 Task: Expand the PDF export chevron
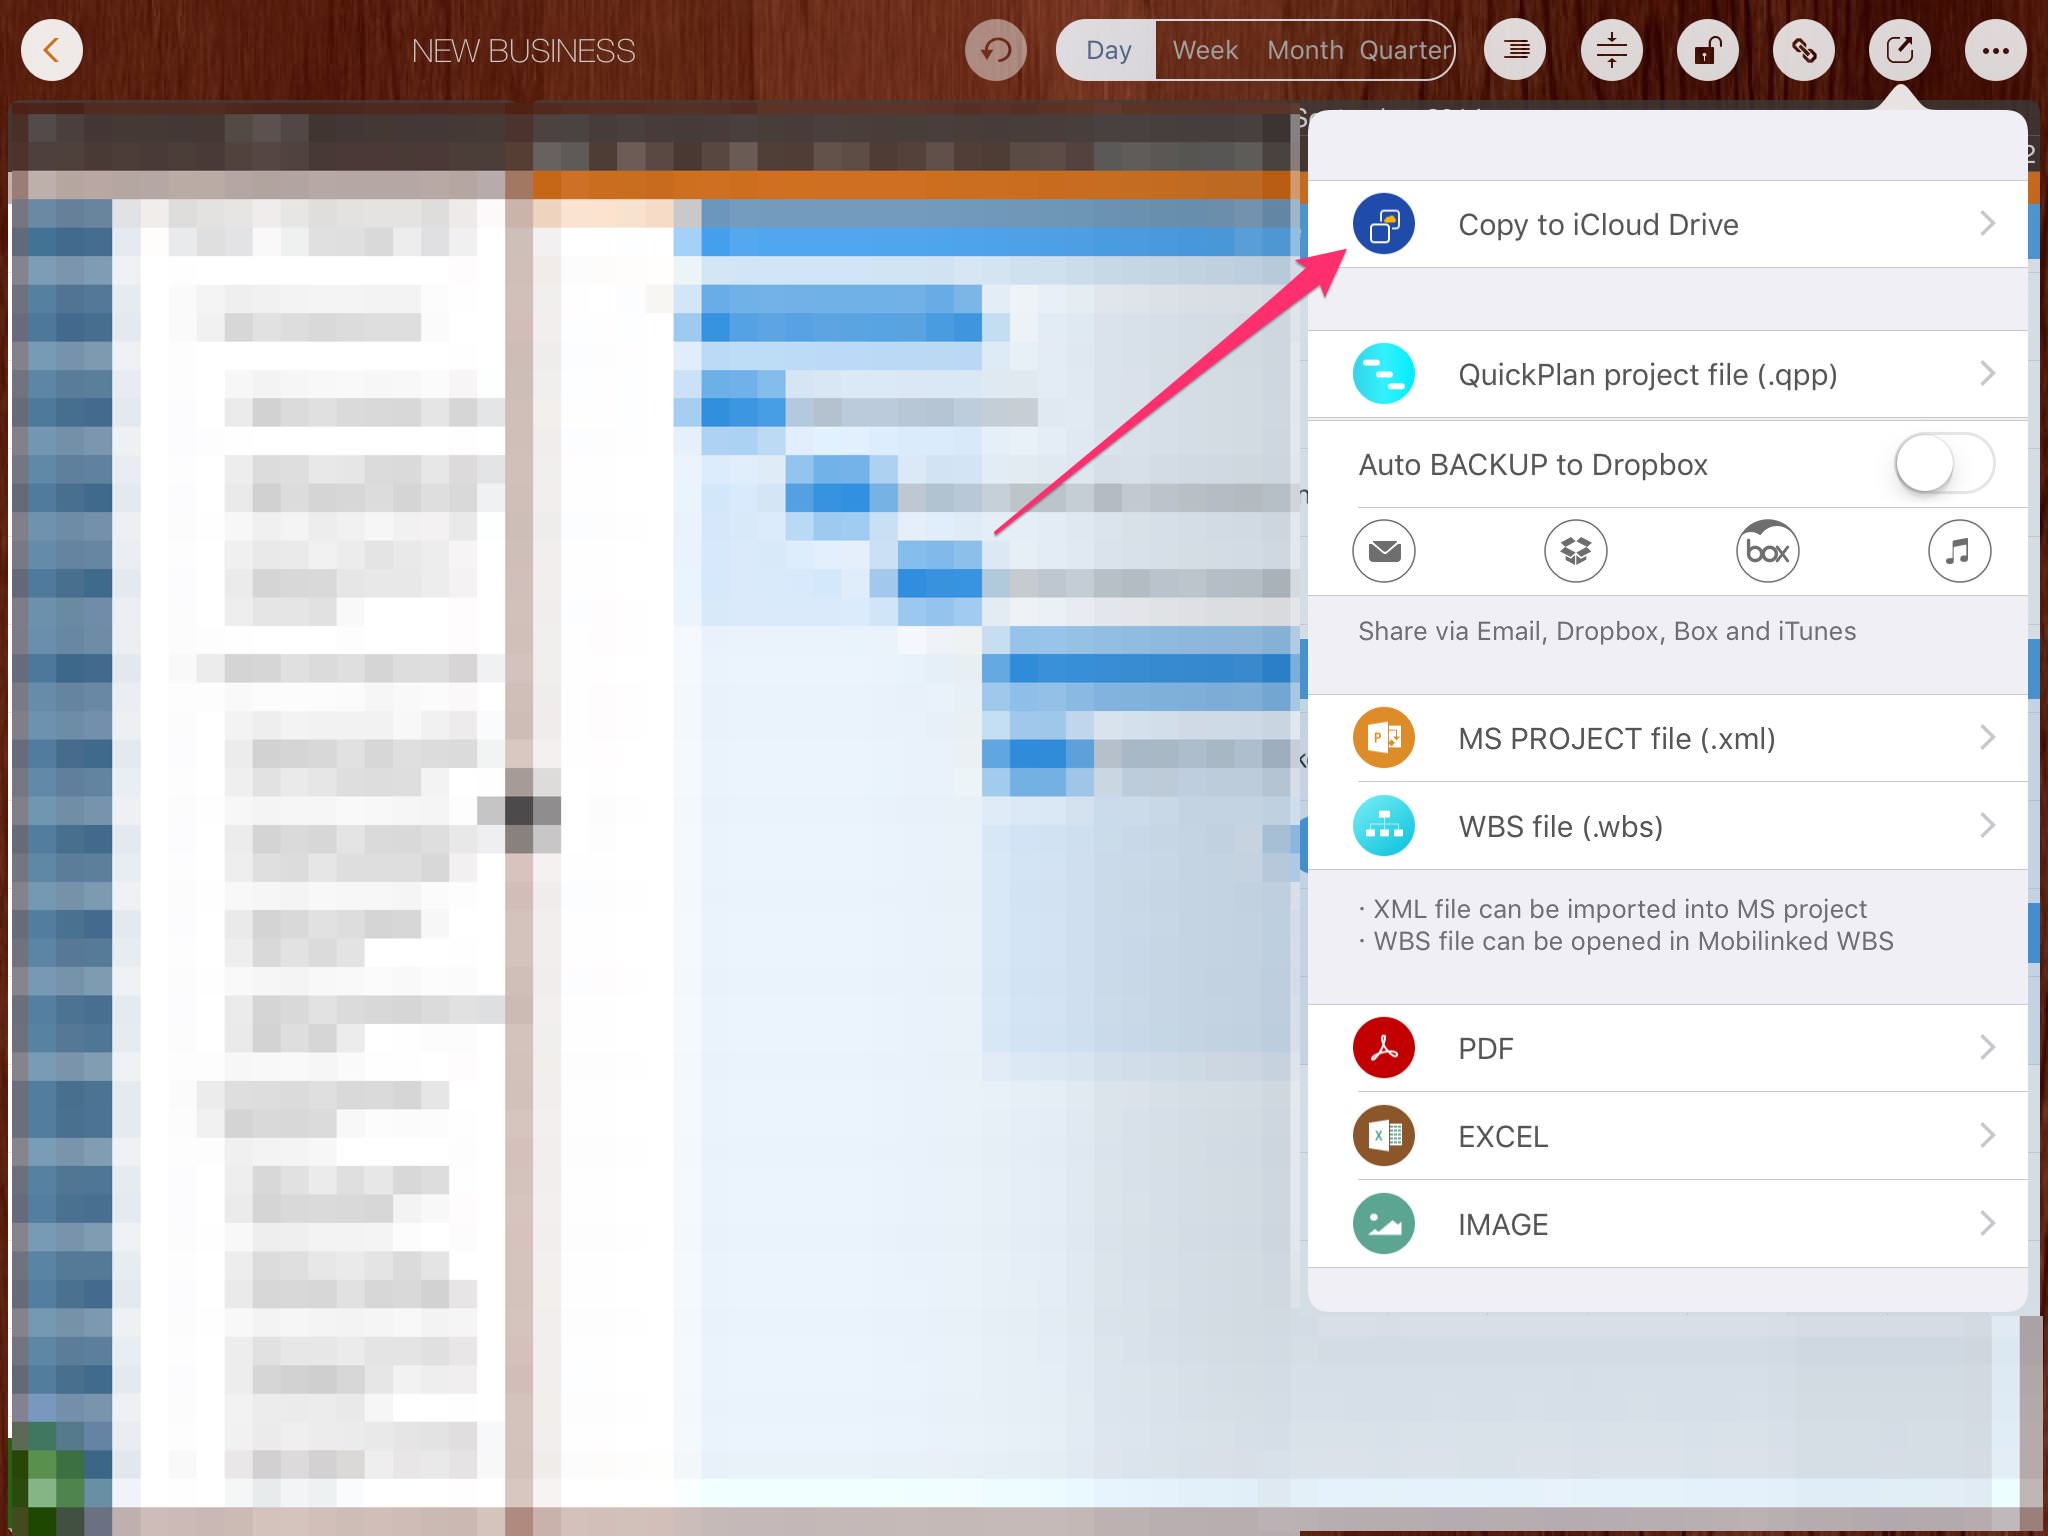point(1987,1048)
